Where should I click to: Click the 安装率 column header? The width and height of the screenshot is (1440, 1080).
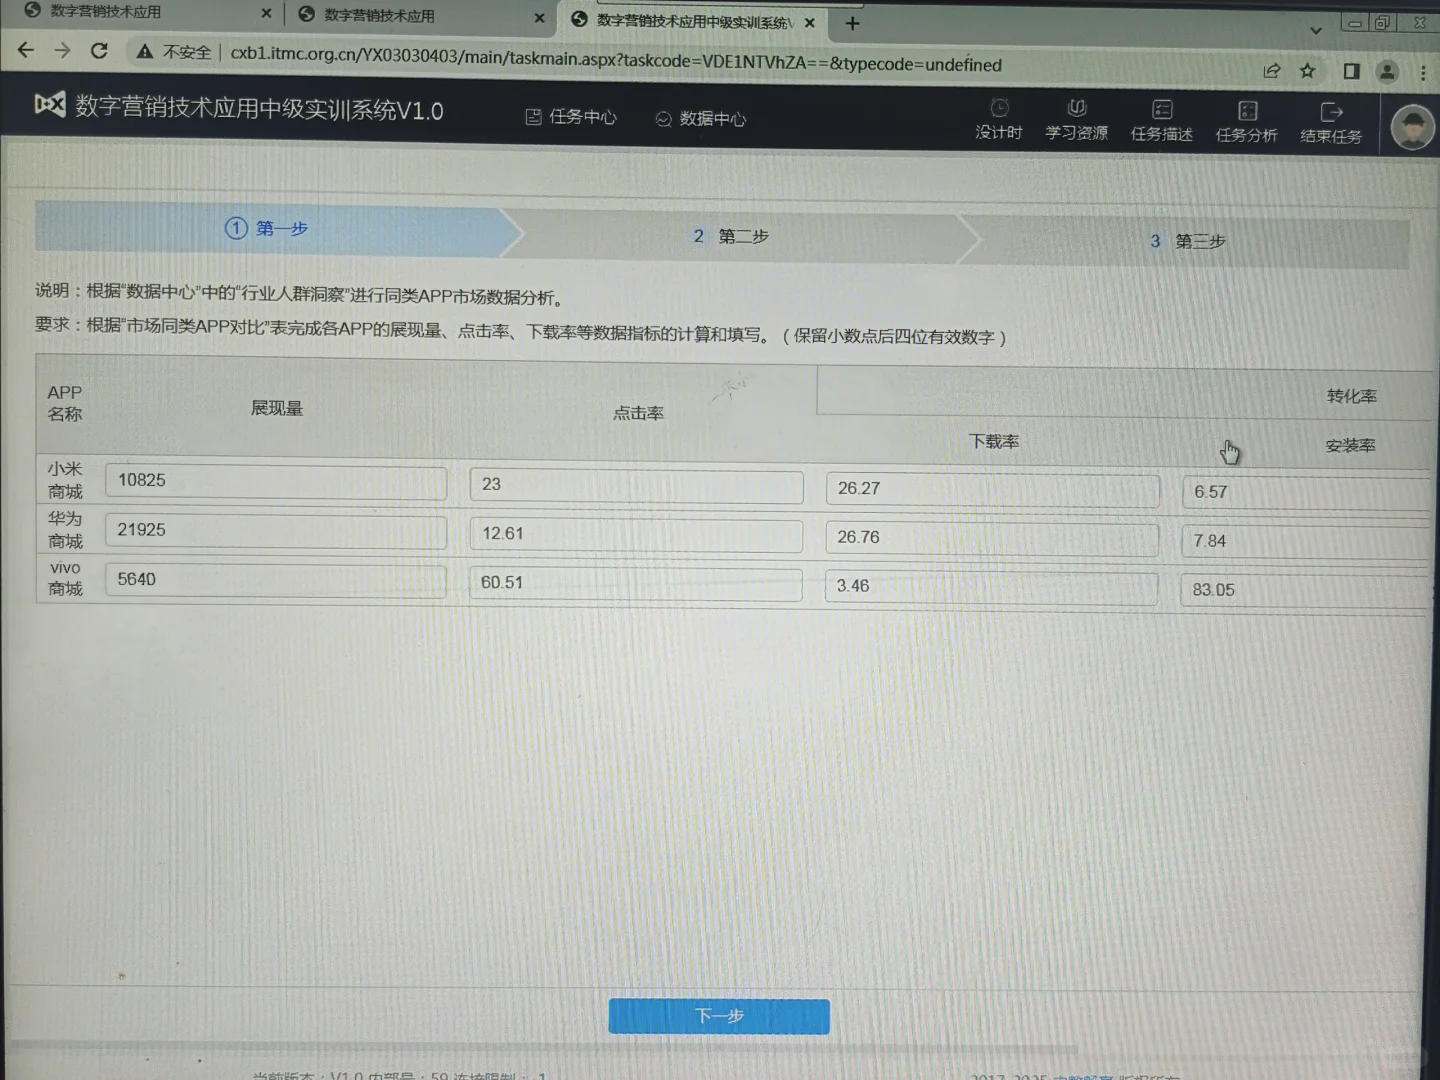point(1350,445)
